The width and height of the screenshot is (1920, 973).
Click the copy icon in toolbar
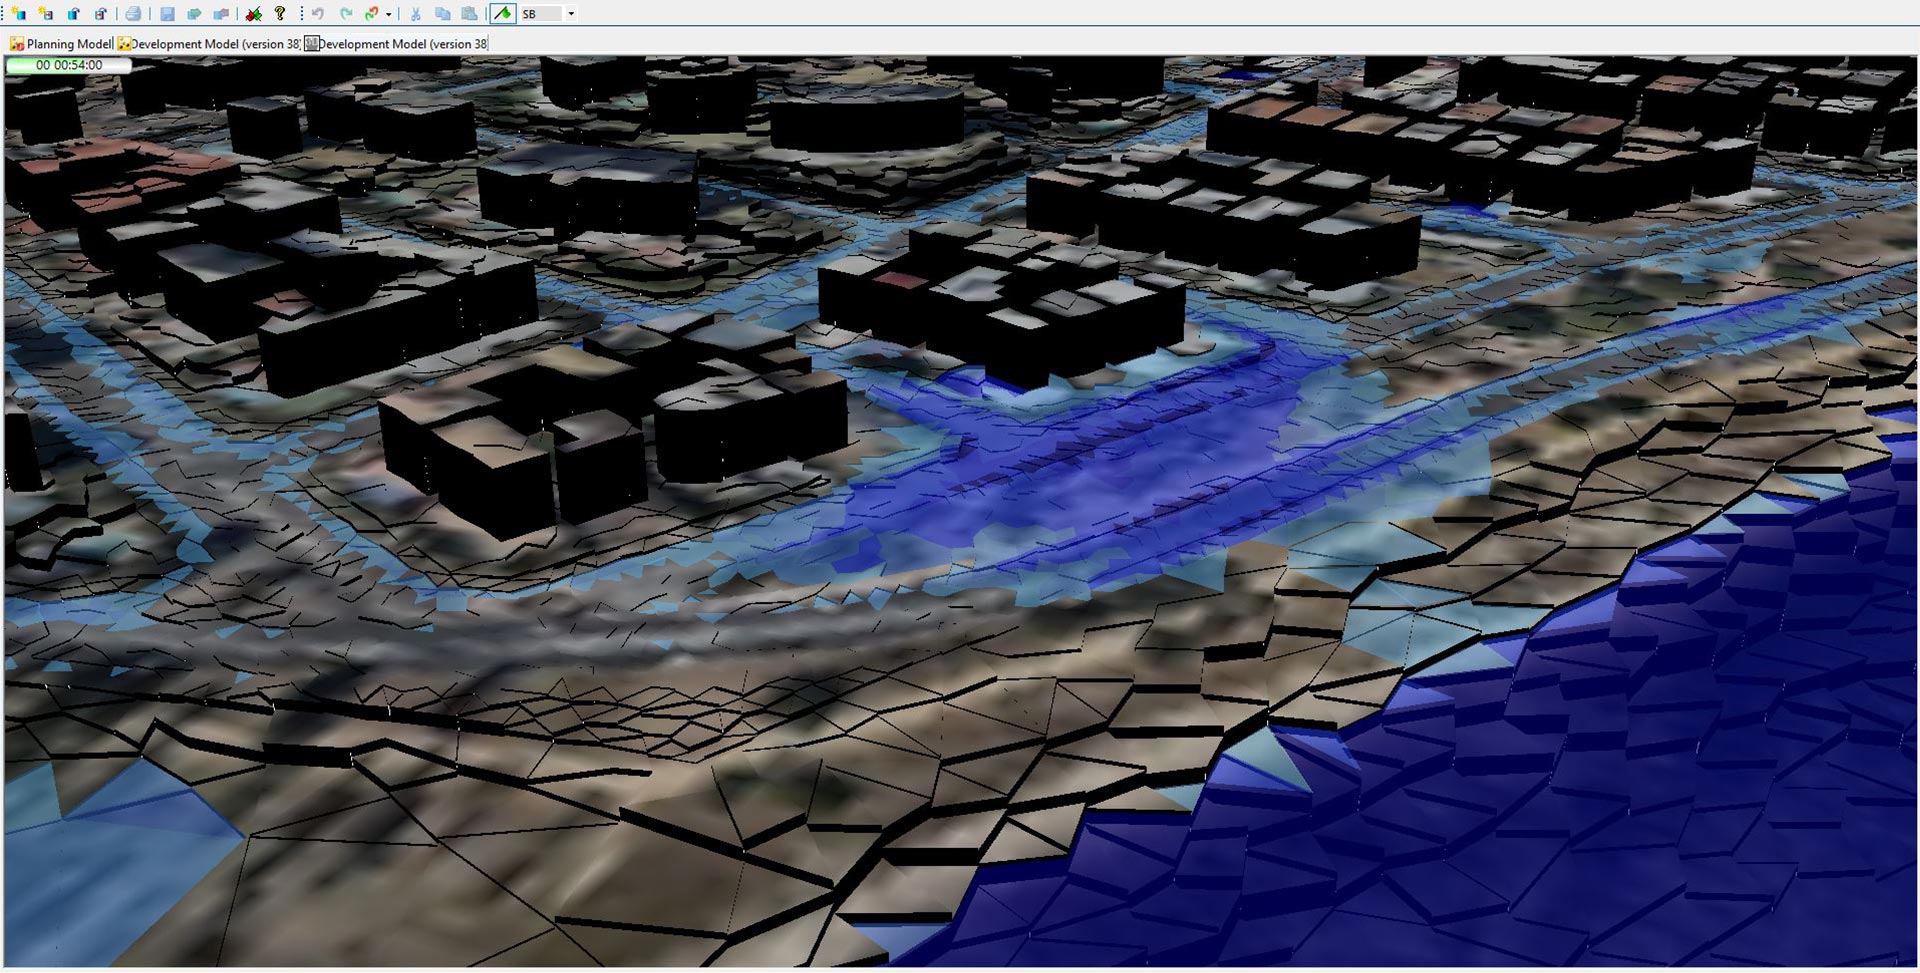click(442, 14)
